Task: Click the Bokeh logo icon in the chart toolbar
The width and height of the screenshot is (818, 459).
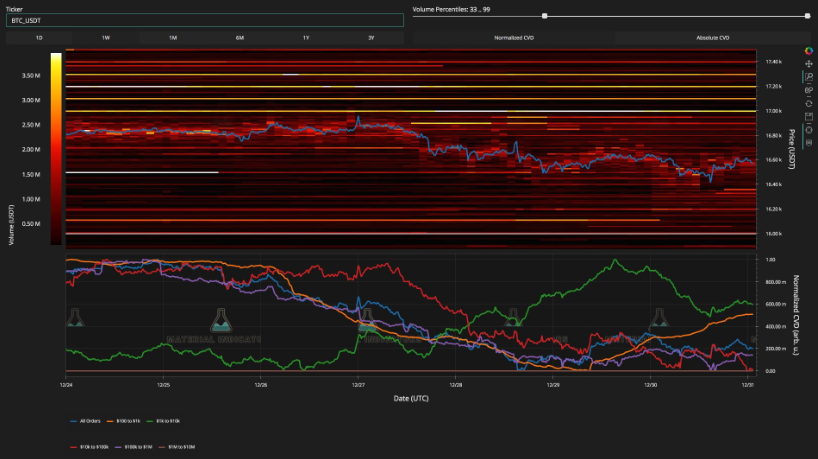Action: (x=808, y=51)
